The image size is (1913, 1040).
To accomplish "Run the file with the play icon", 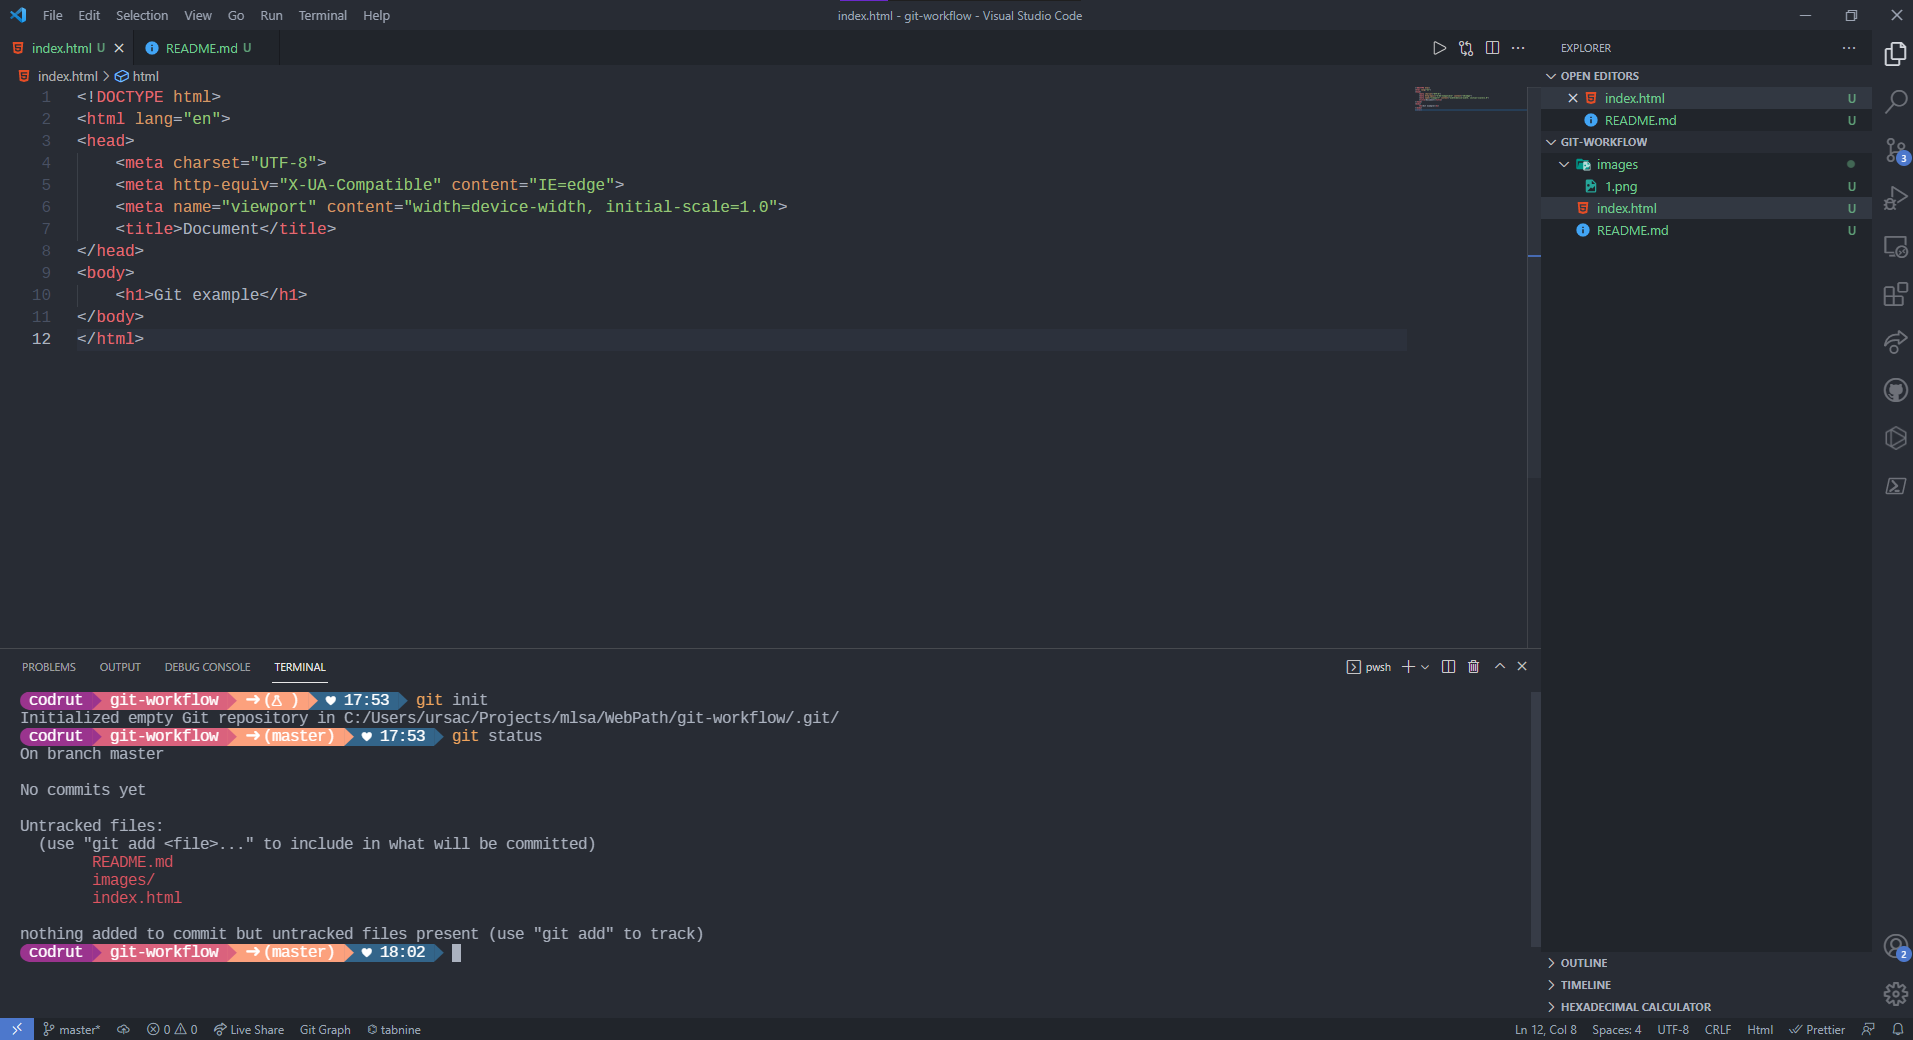I will (1439, 48).
